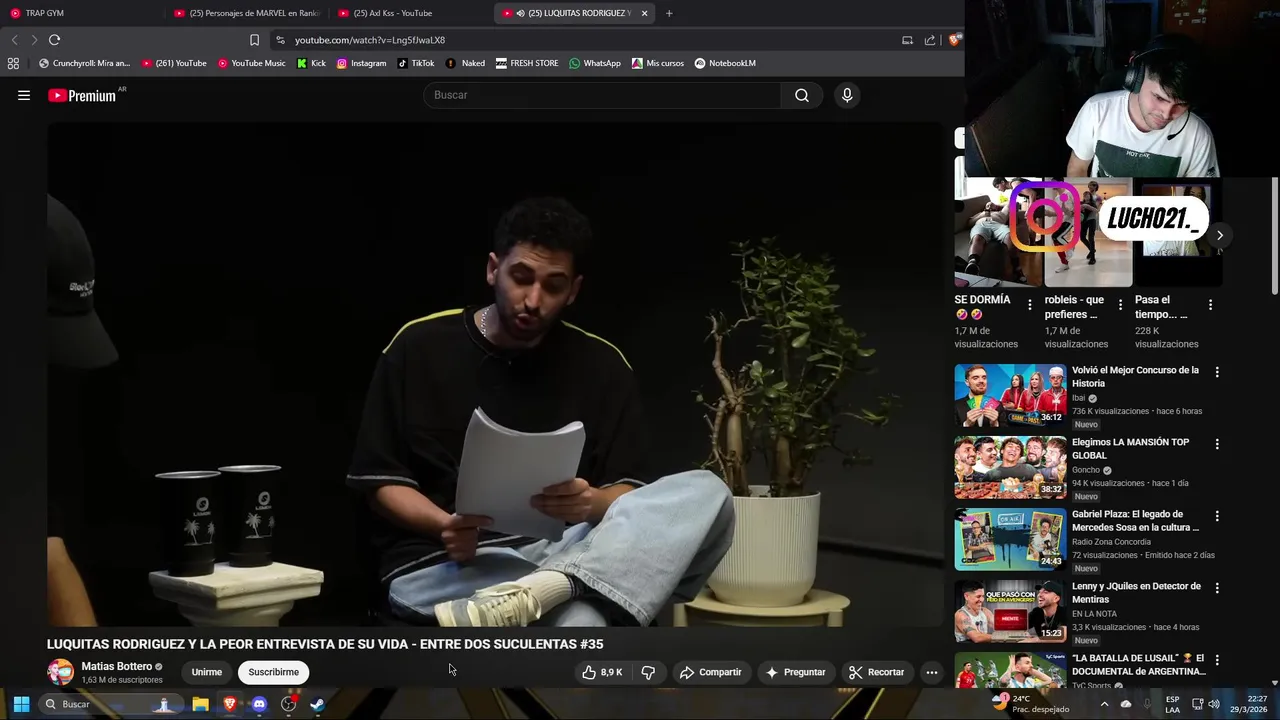Click the Unirme membership button
Screen dimensions: 1280x720
[x=207, y=672]
